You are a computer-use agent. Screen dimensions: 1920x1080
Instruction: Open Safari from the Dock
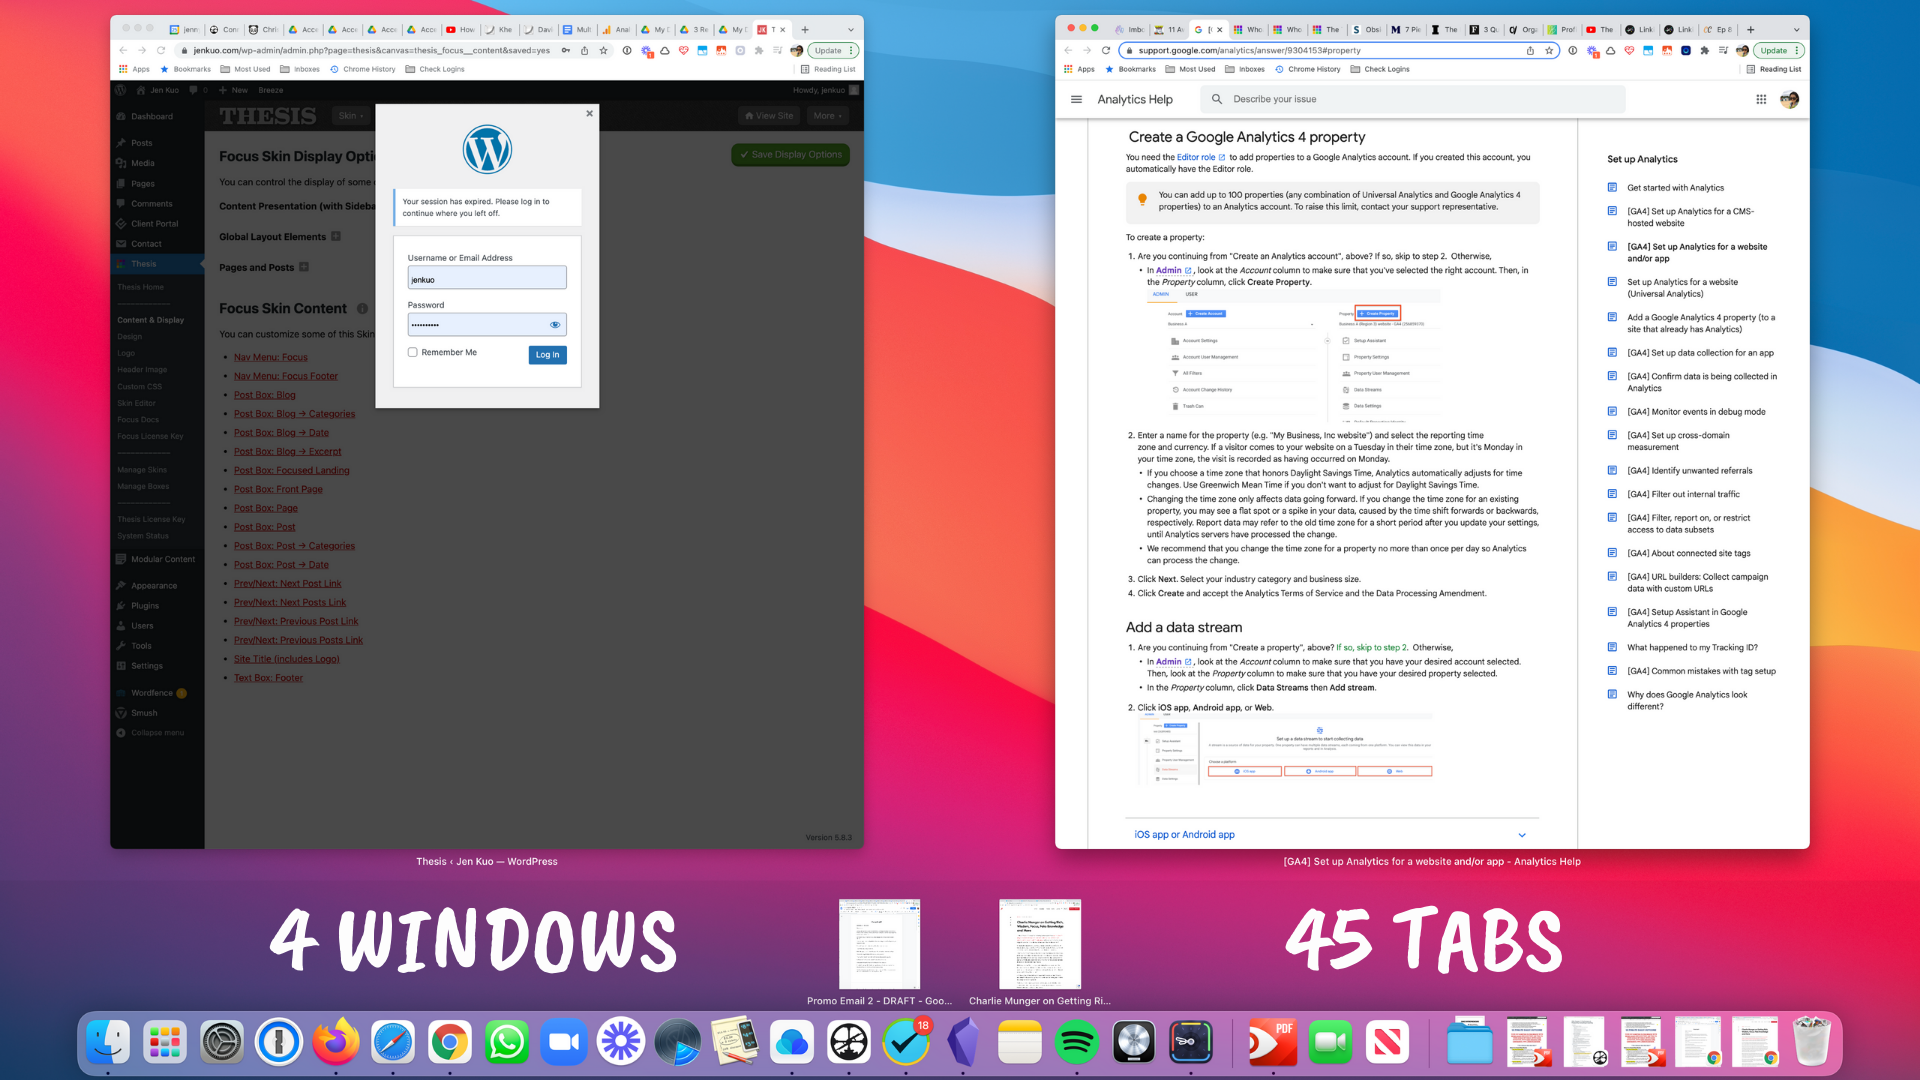(x=393, y=1043)
